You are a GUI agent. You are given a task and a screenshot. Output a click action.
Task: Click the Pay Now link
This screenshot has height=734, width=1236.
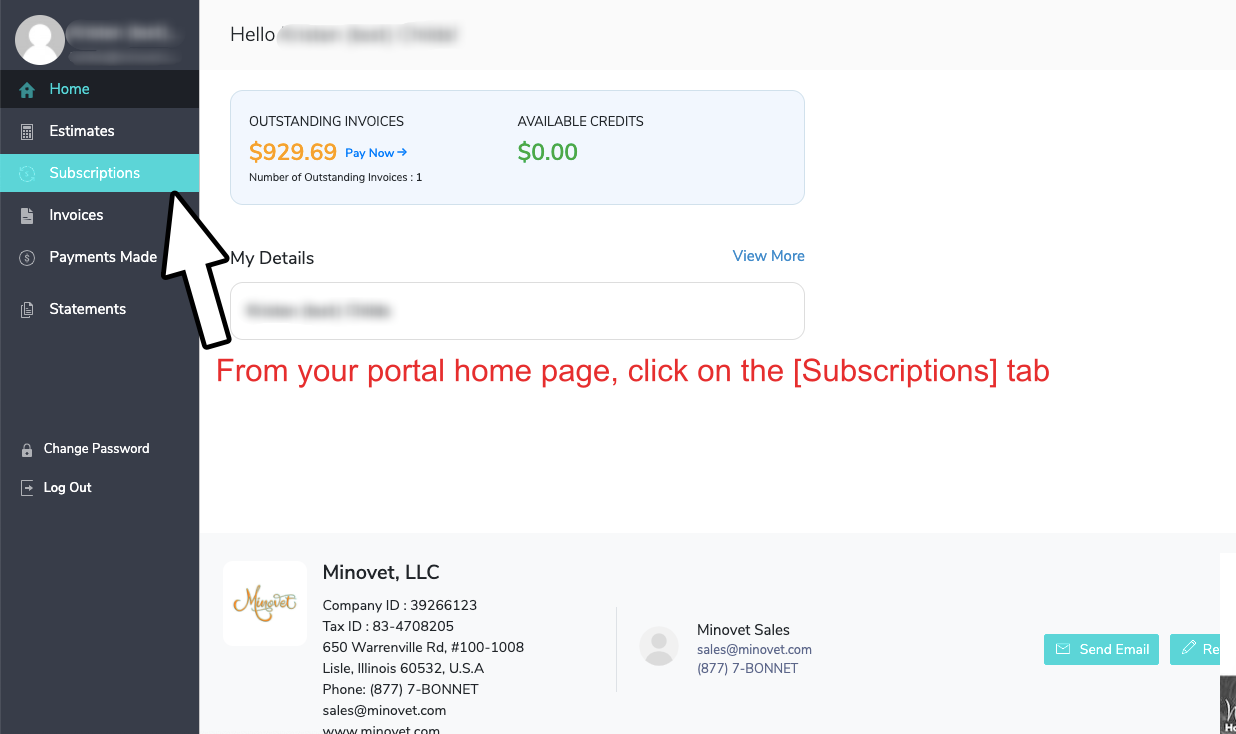click(x=375, y=153)
